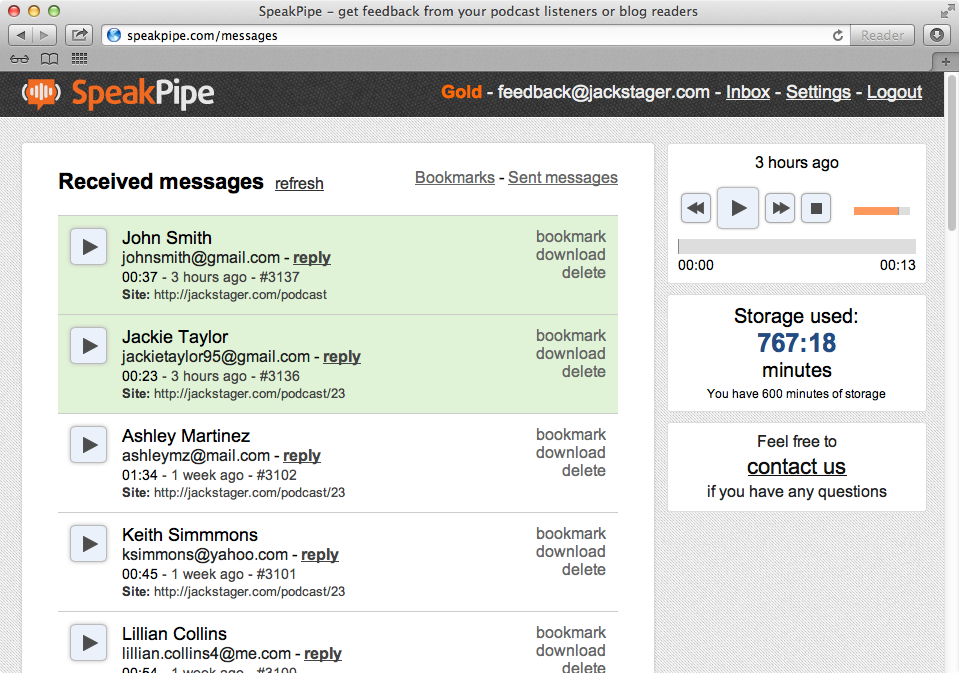This screenshot has width=959, height=673.
Task: Open the Settings page
Action: 817,92
